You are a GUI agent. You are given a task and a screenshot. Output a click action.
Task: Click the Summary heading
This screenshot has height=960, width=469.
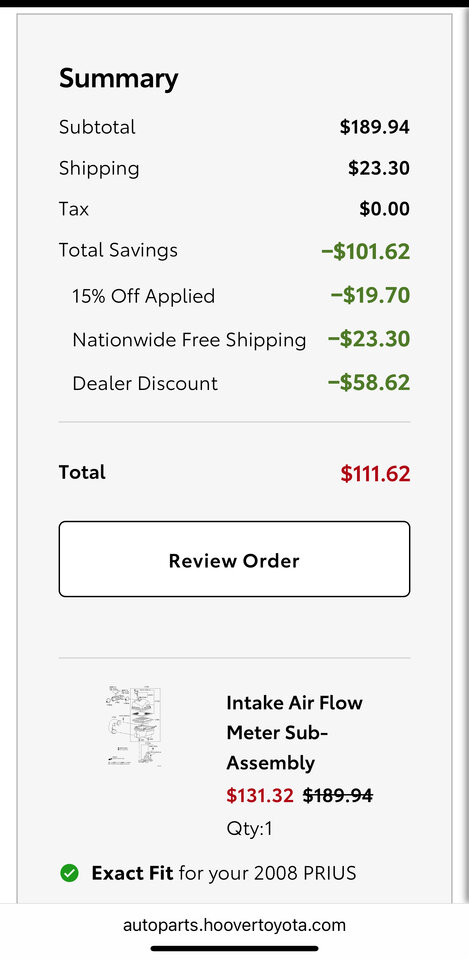pyautogui.click(x=119, y=79)
